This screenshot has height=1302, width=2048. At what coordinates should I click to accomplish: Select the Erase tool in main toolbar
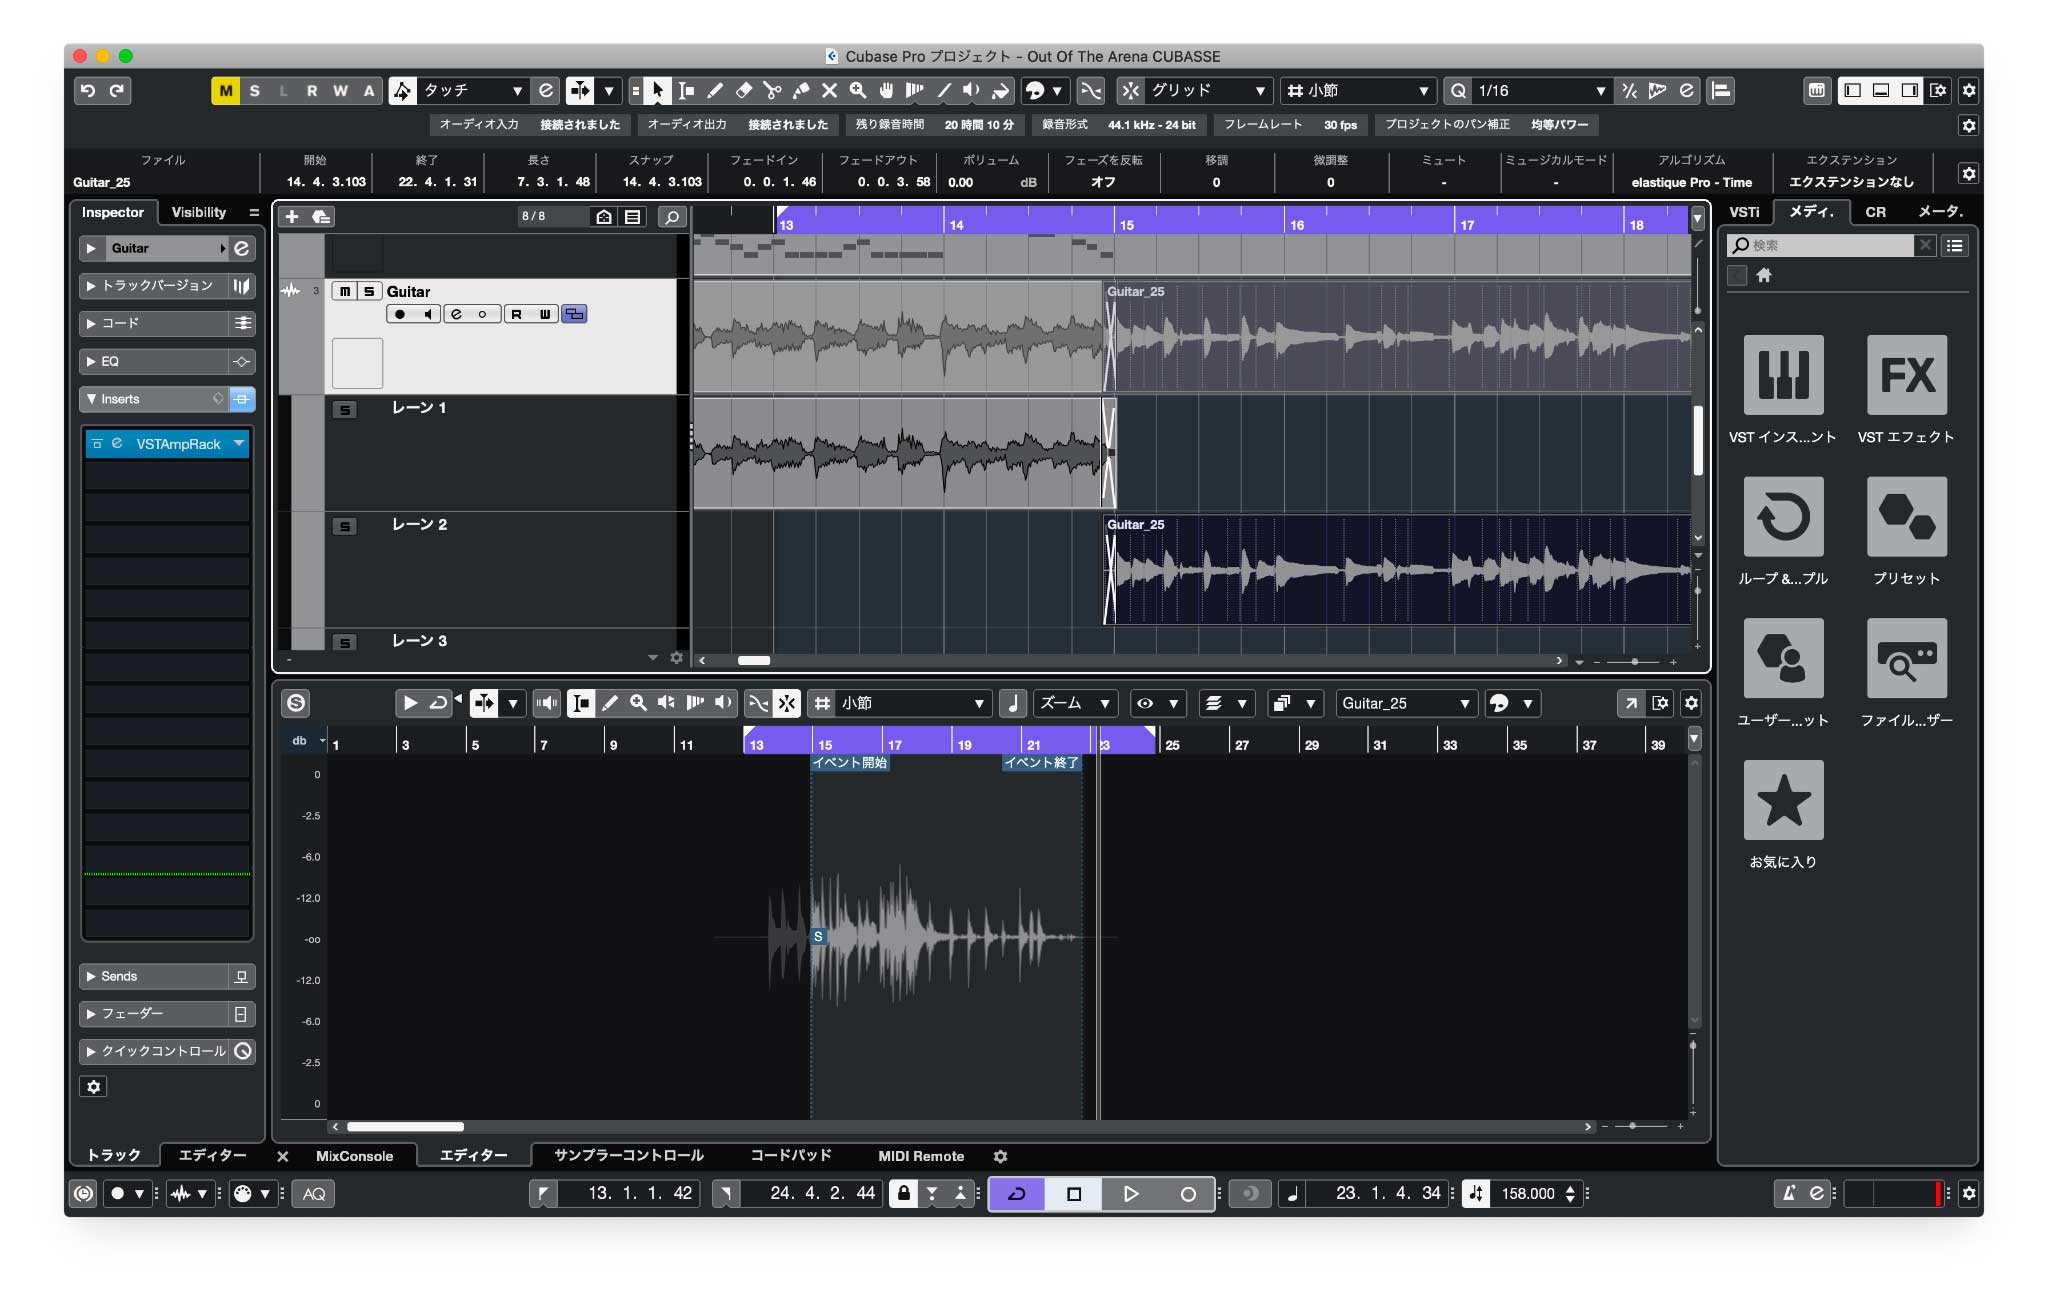[743, 91]
